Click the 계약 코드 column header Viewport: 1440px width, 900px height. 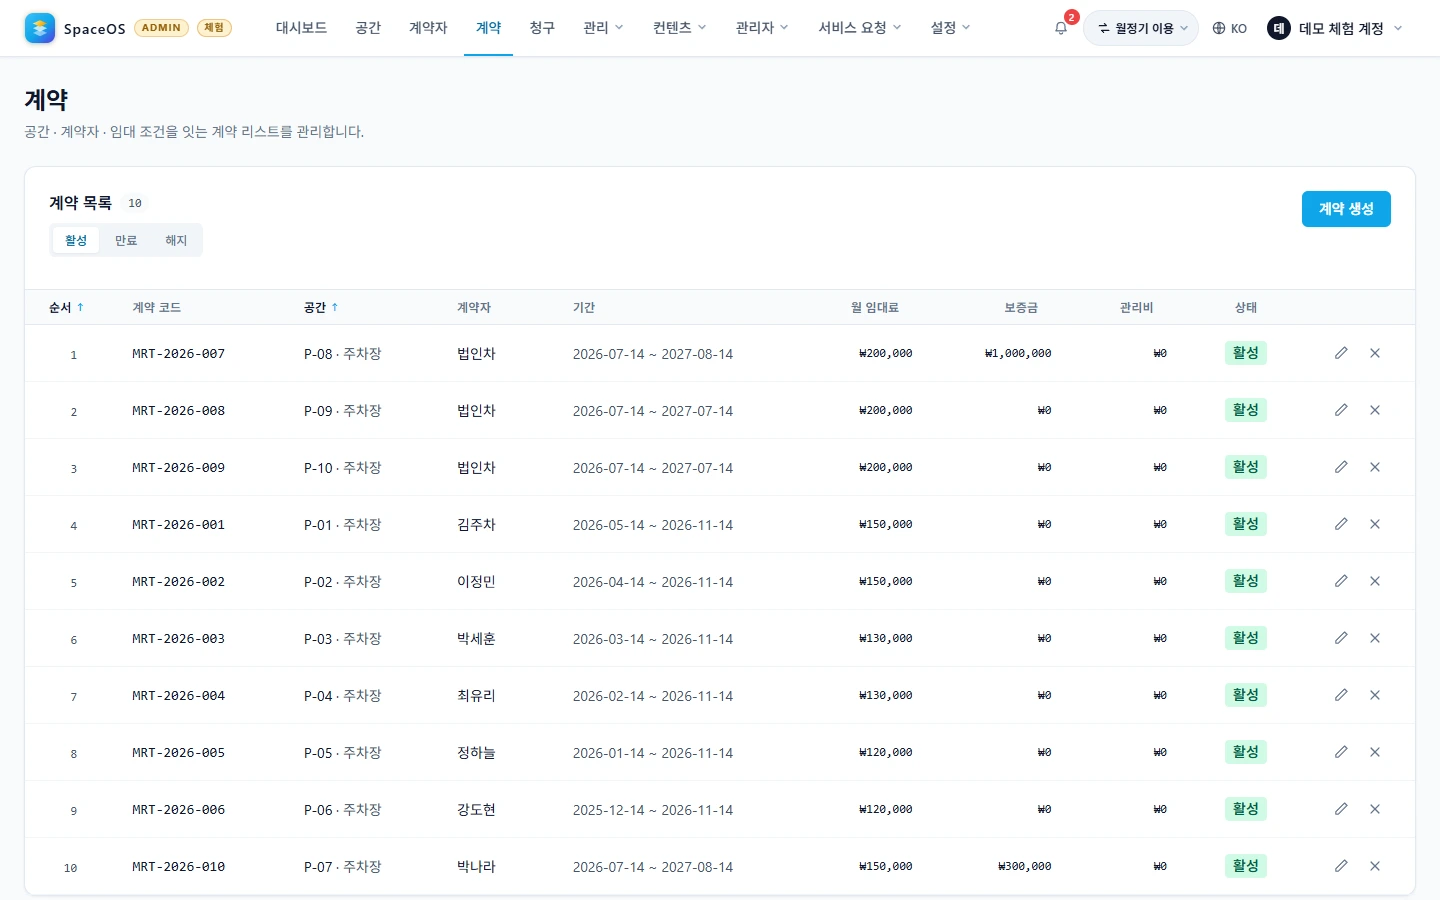(156, 307)
